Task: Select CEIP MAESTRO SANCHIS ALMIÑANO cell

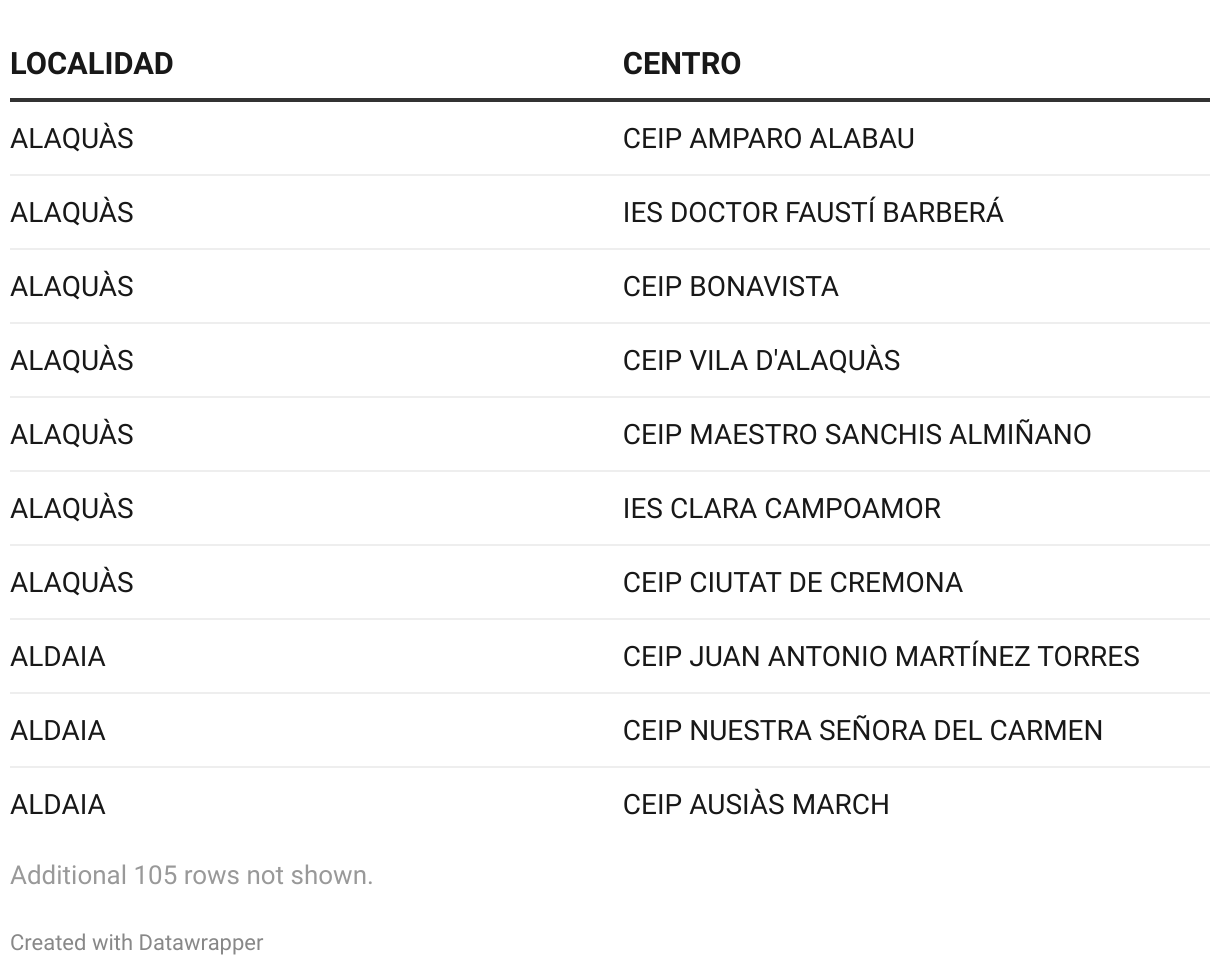Action: point(857,434)
